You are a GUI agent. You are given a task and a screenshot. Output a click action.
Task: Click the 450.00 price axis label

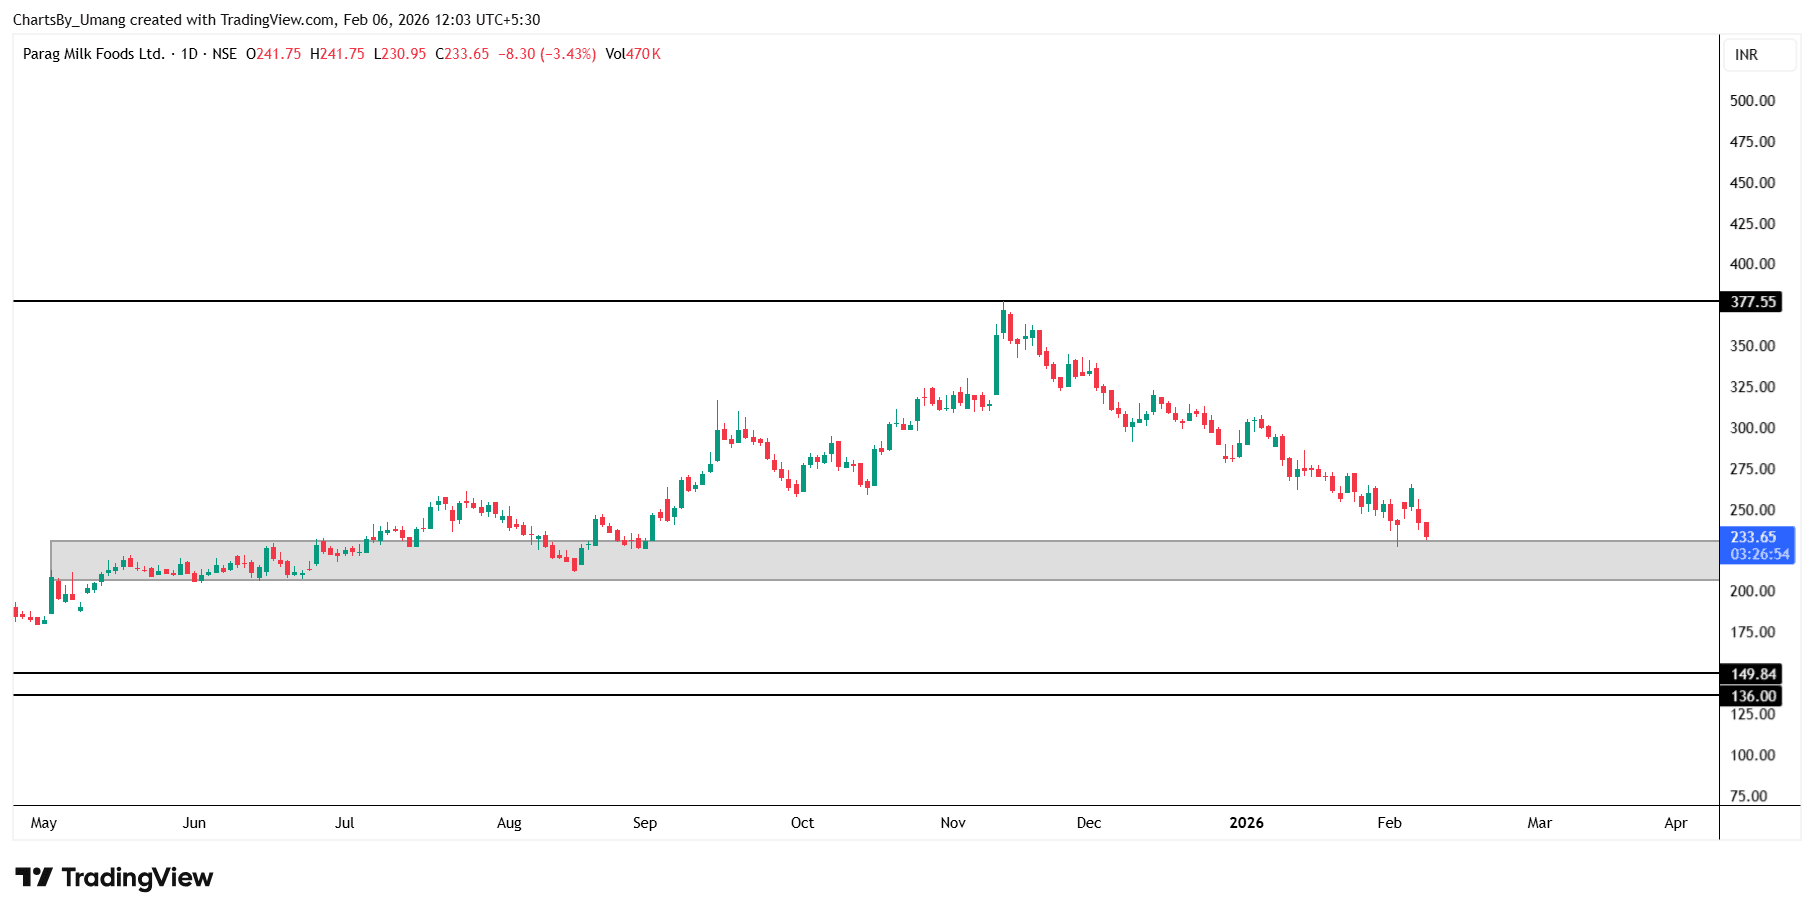tap(1752, 183)
